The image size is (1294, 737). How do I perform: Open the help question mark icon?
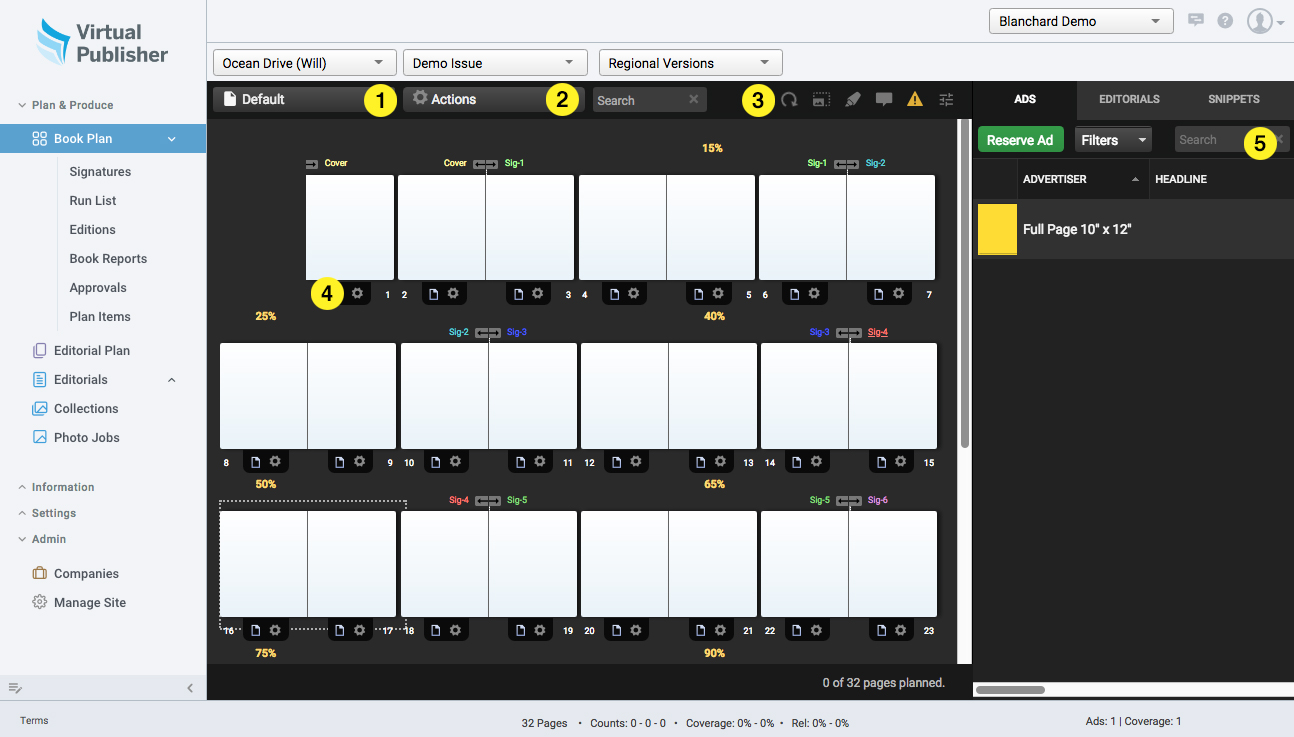pyautogui.click(x=1225, y=21)
